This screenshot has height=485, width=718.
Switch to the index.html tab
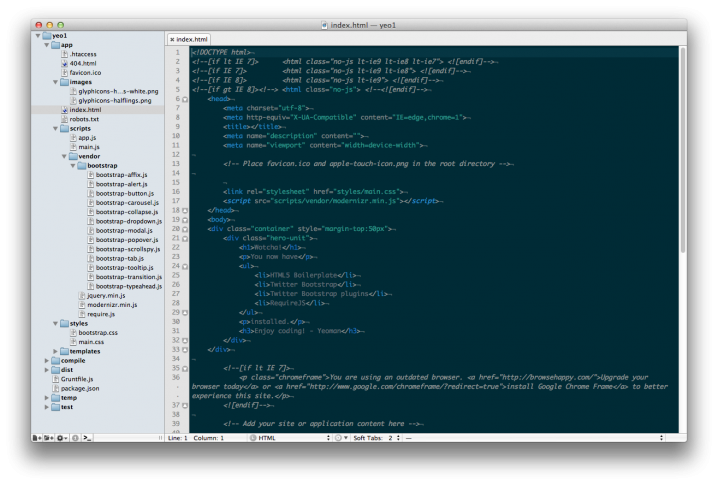click(194, 38)
